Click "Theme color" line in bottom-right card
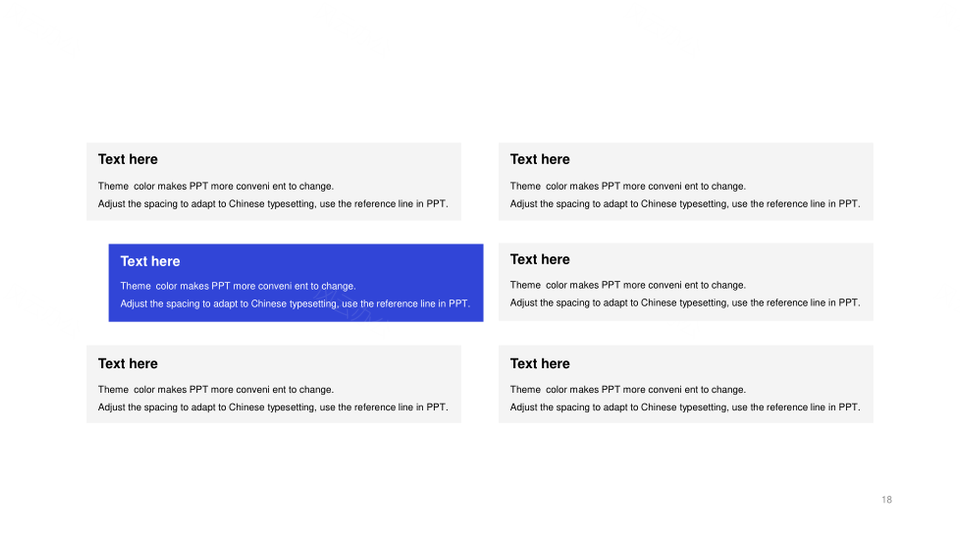The width and height of the screenshot is (960, 548). (x=628, y=390)
